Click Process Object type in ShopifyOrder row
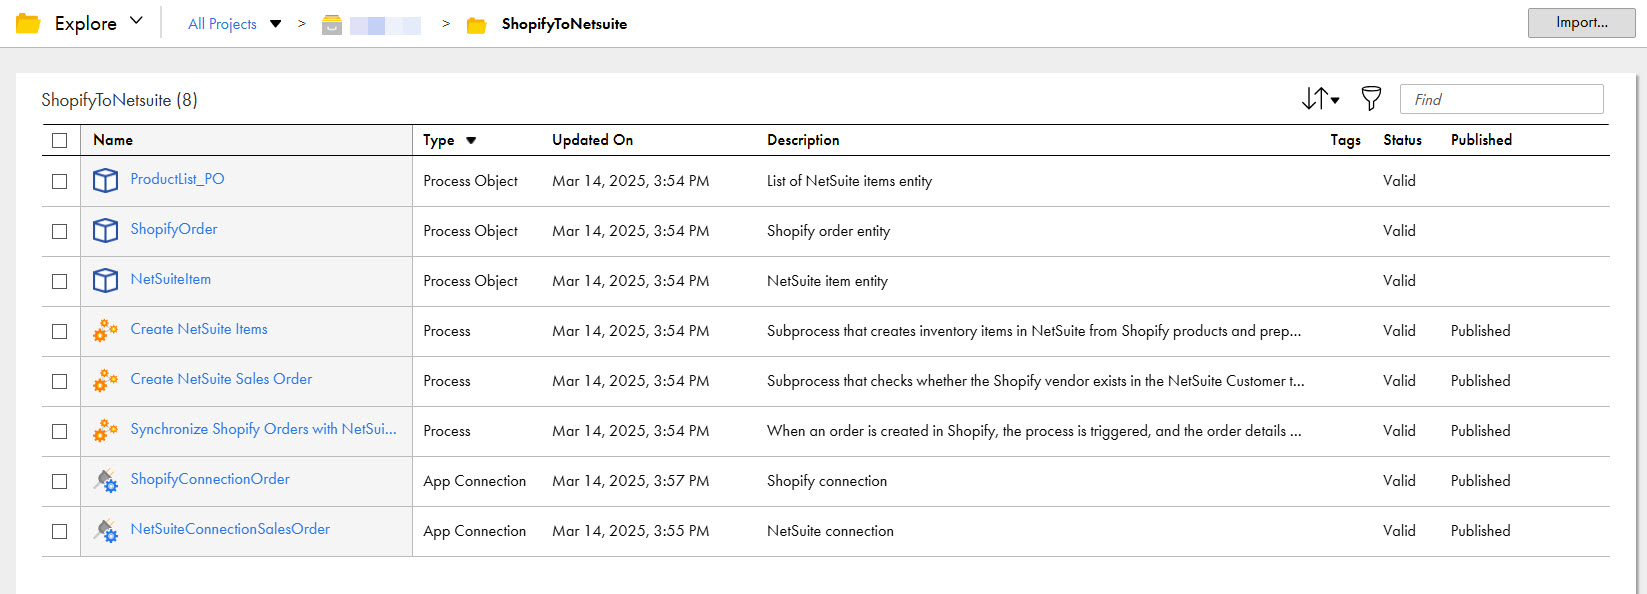Screen dimensions: 1647x594 (x=470, y=231)
